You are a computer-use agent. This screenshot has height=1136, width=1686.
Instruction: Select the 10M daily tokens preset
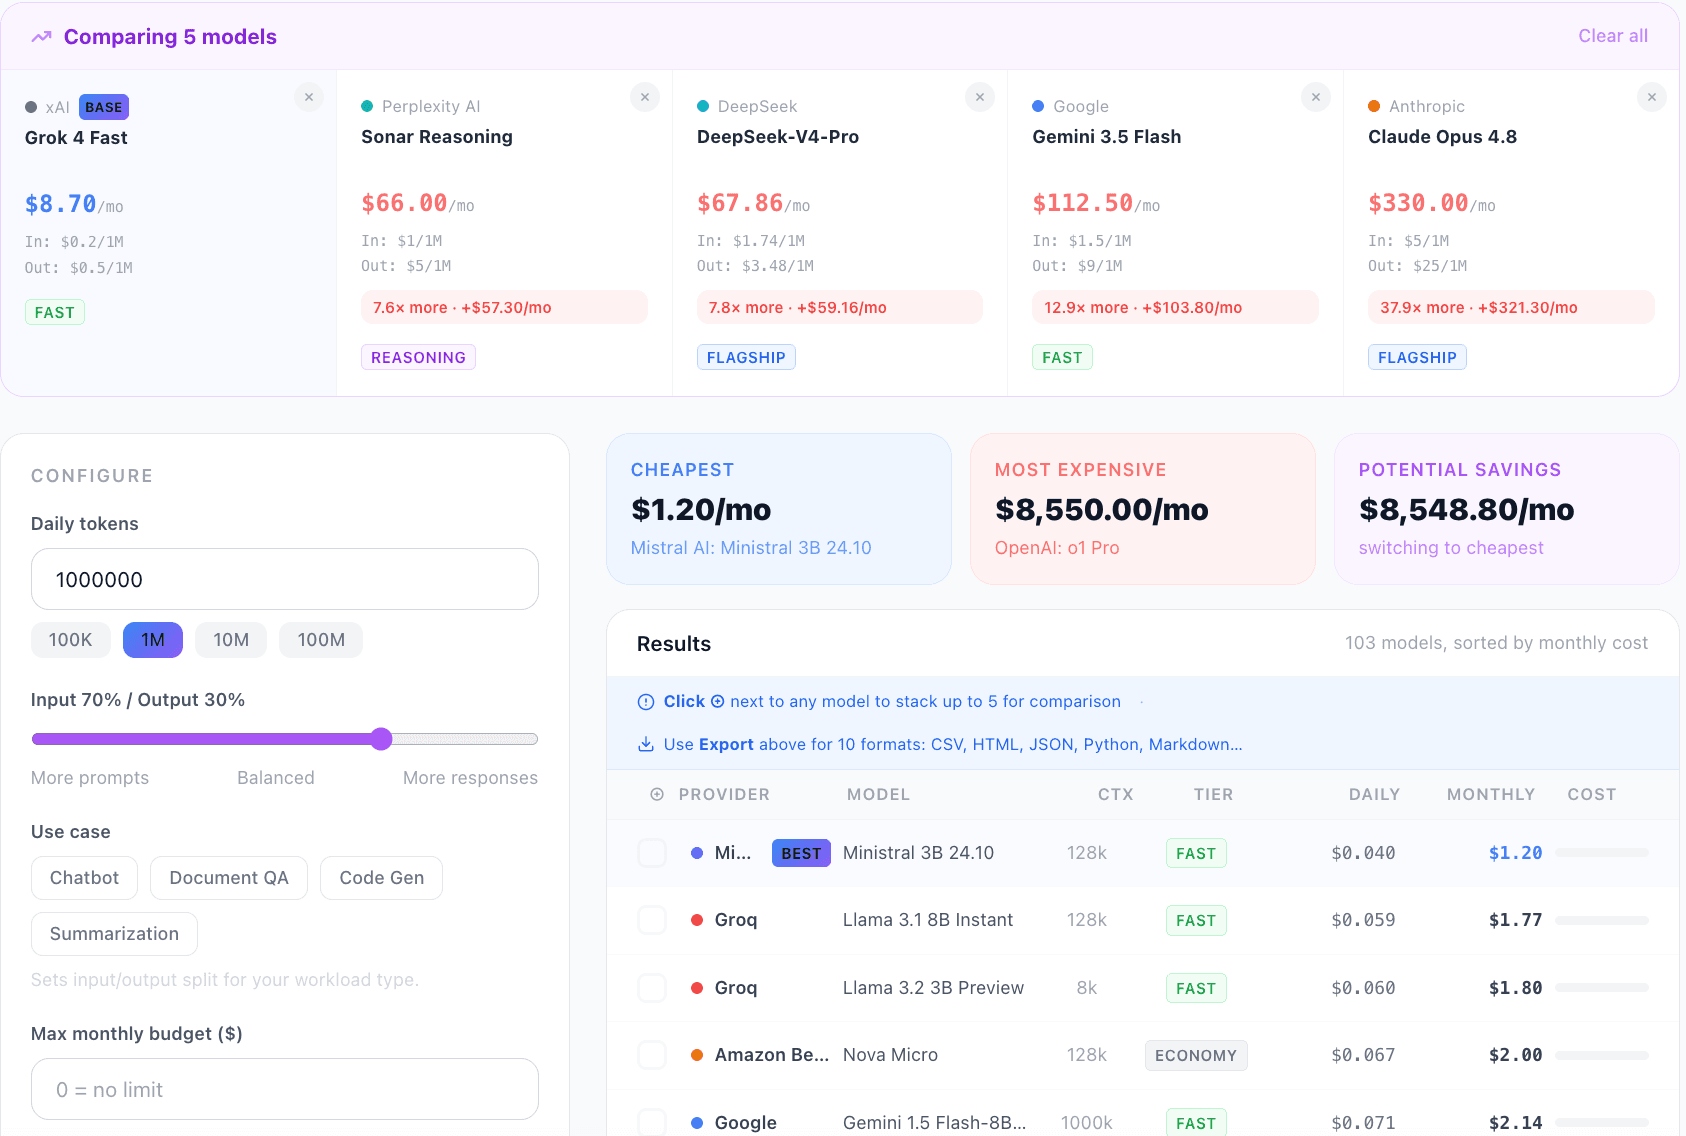point(231,640)
